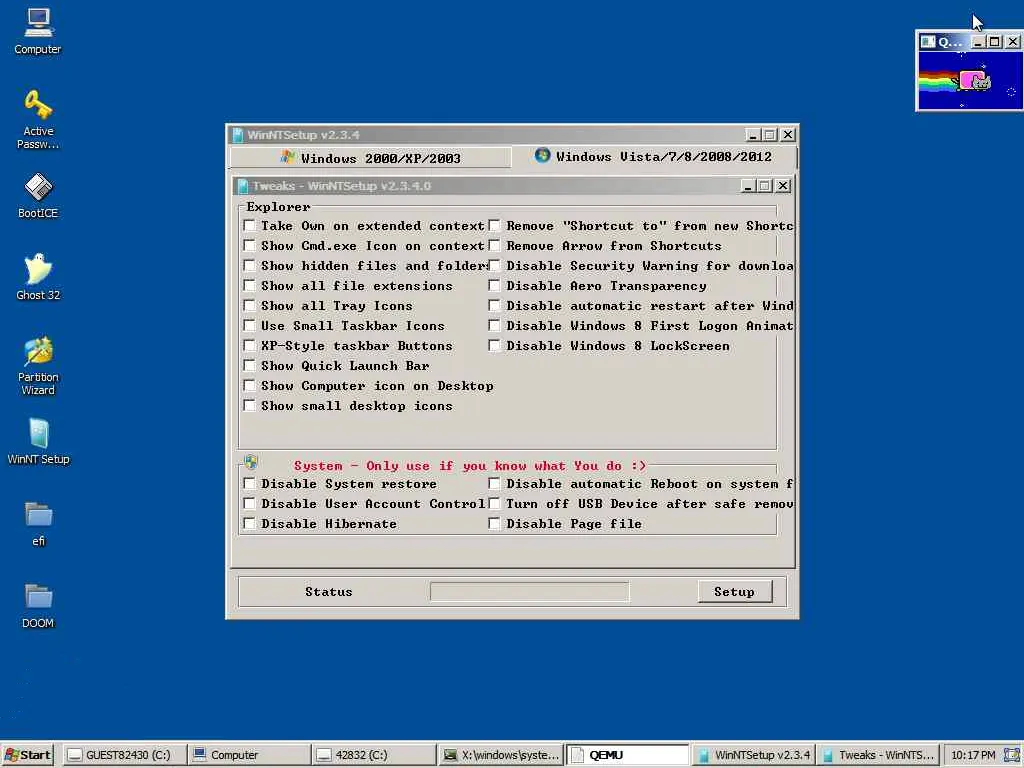
Task: Check Show Computer icon on Desktop
Action: pyautogui.click(x=249, y=386)
